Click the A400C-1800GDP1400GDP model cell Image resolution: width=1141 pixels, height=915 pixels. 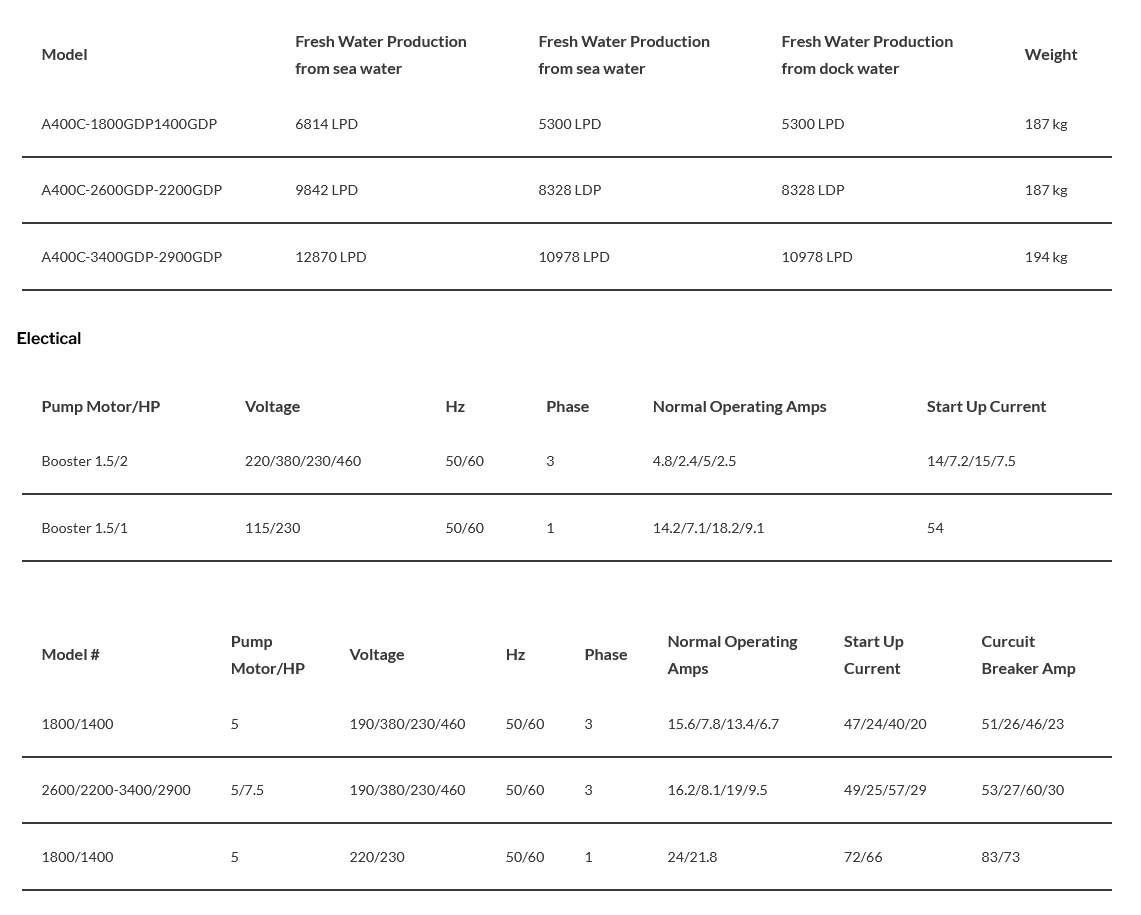point(129,124)
